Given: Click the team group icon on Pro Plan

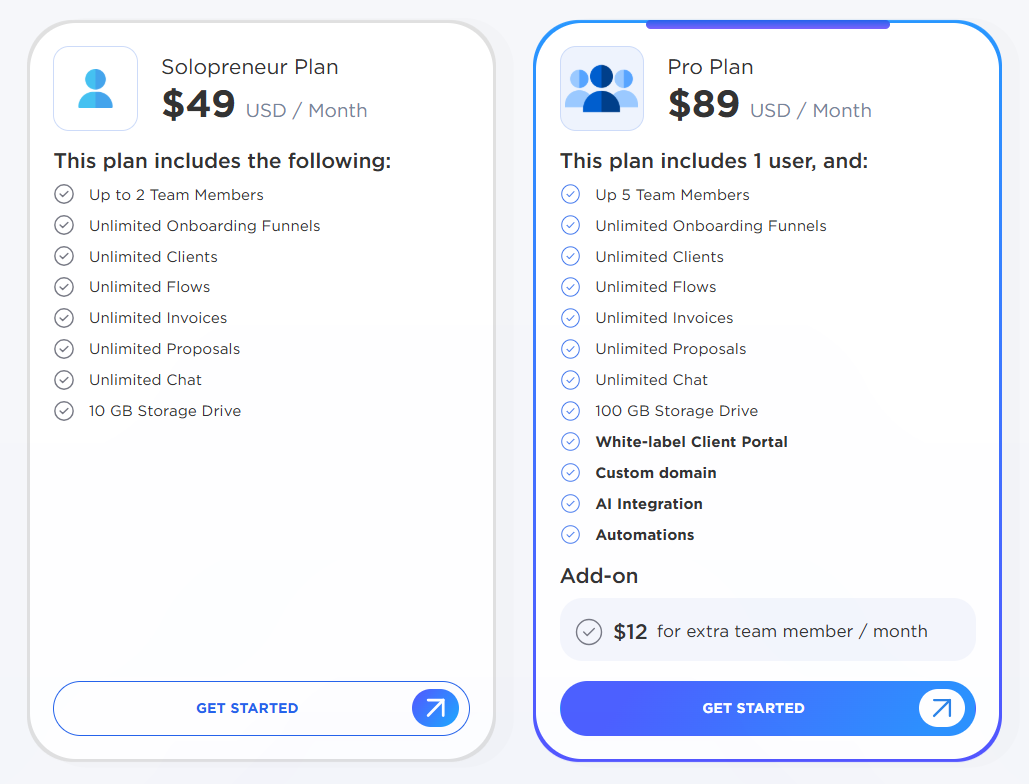Looking at the screenshot, I should 602,88.
